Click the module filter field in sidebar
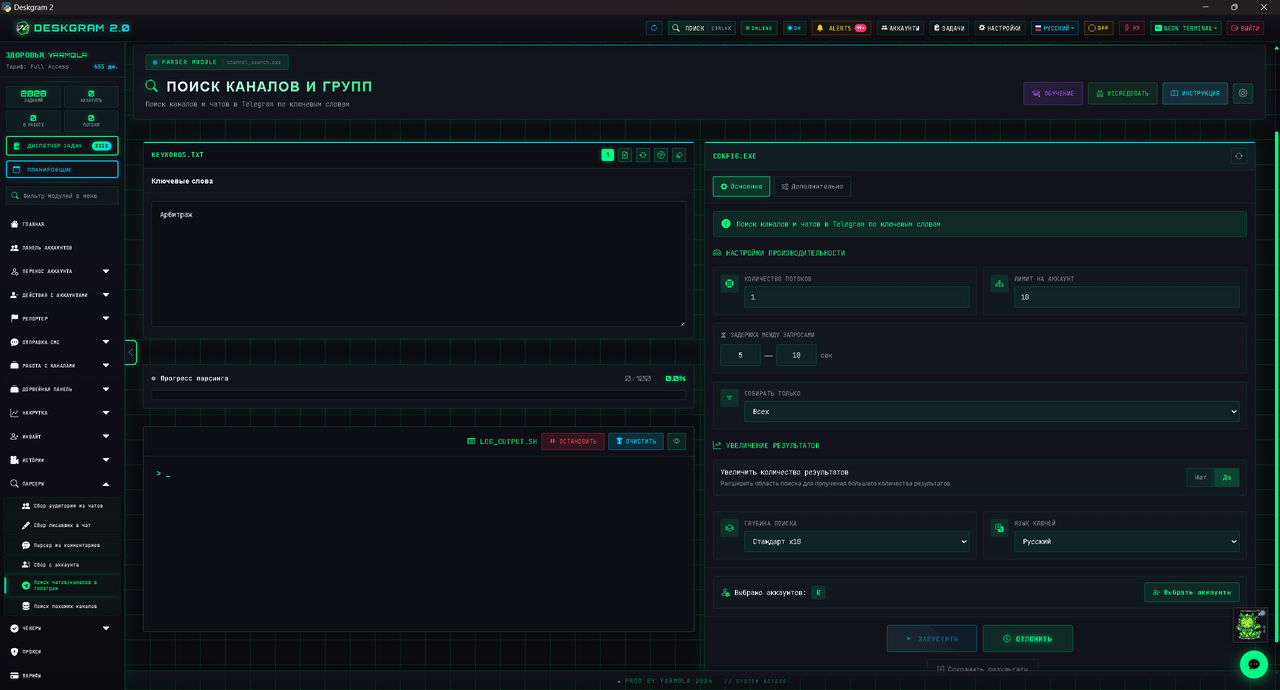The width and height of the screenshot is (1280, 690). (x=62, y=196)
